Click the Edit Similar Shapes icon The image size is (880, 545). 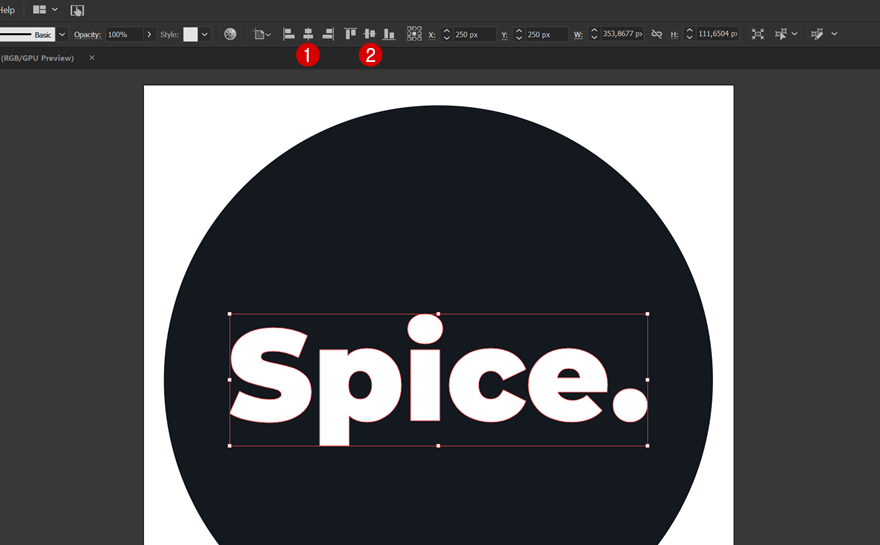tap(817, 34)
